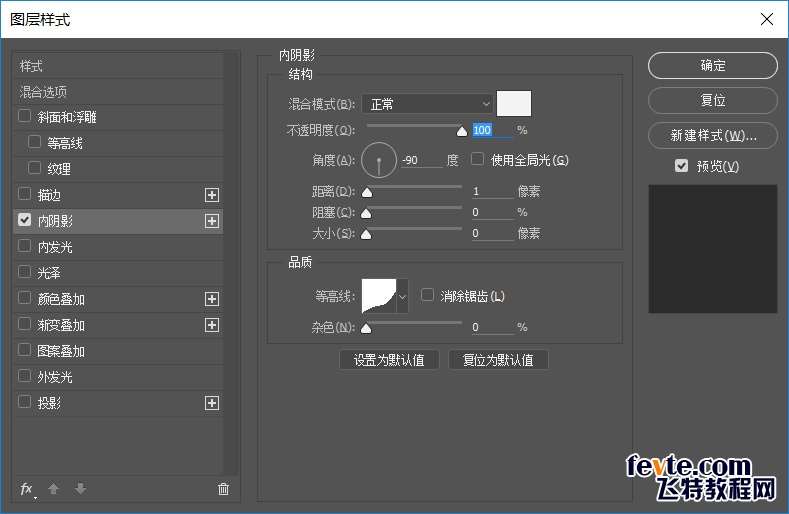Move effect down with the down arrow icon
The width and height of the screenshot is (789, 514).
pyautogui.click(x=81, y=489)
